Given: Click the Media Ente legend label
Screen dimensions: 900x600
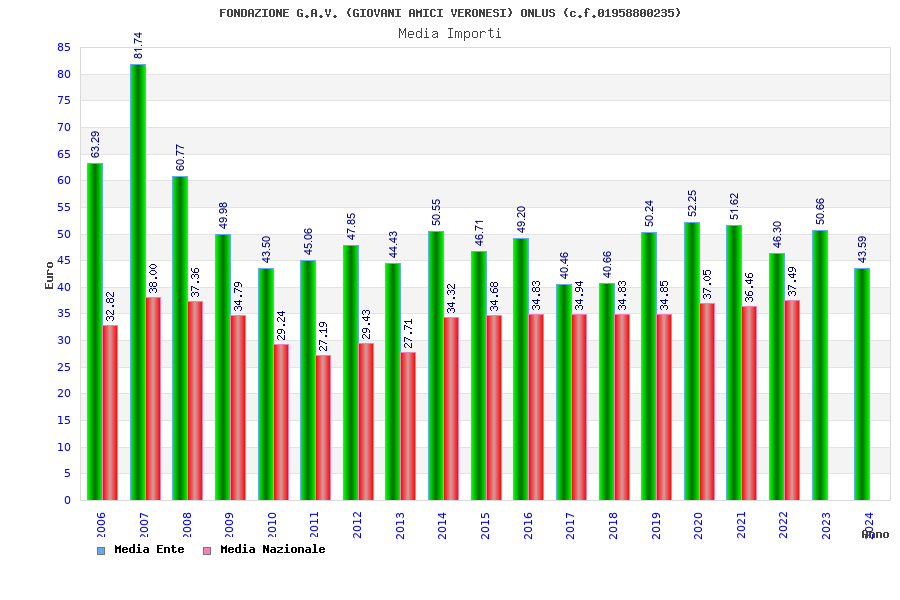Looking at the screenshot, I should click(x=149, y=549).
